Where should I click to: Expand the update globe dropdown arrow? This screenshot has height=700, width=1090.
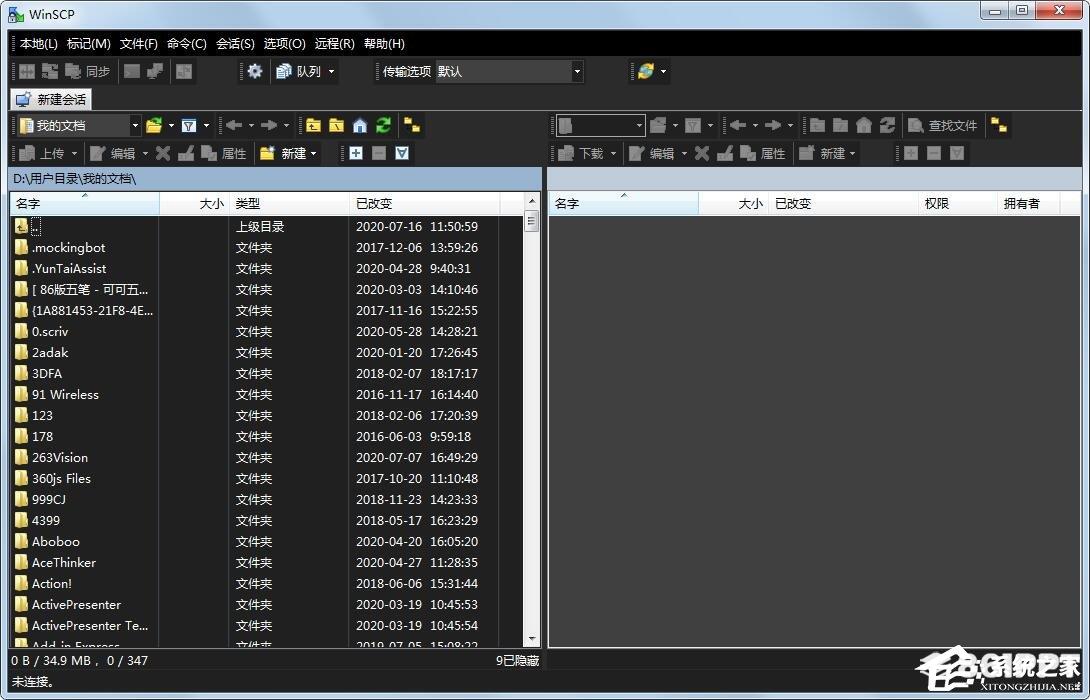(663, 71)
